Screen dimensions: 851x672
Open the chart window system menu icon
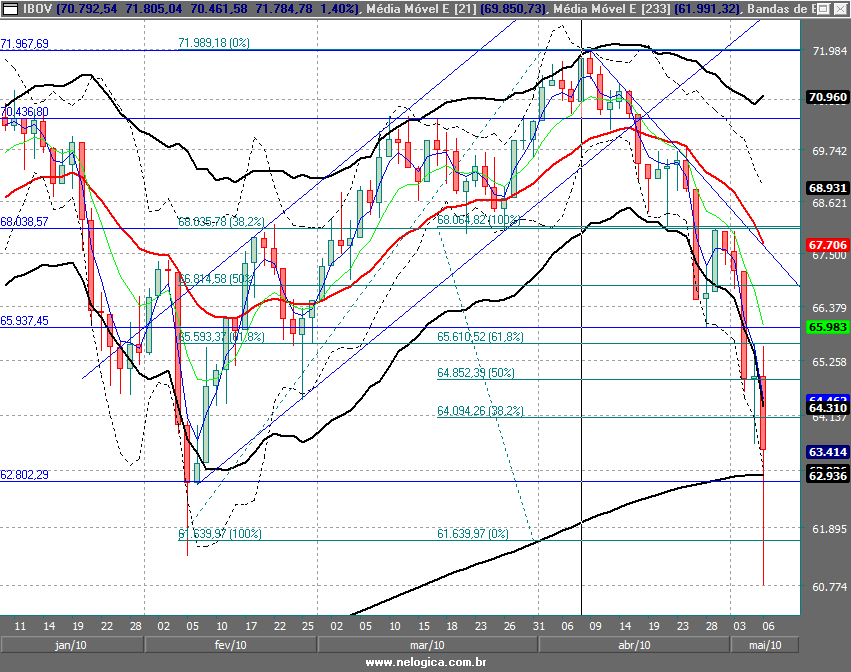pos(10,8)
